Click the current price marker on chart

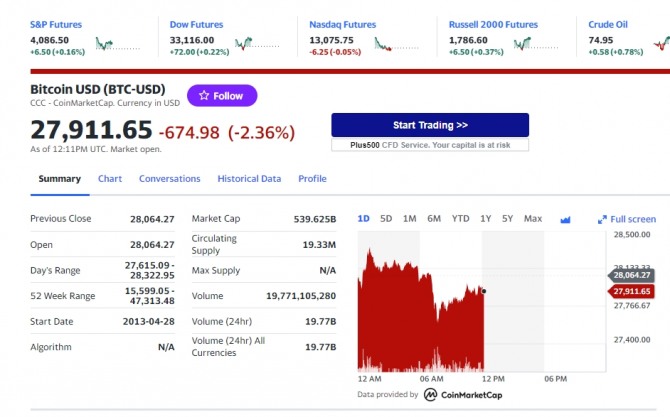coord(484,291)
